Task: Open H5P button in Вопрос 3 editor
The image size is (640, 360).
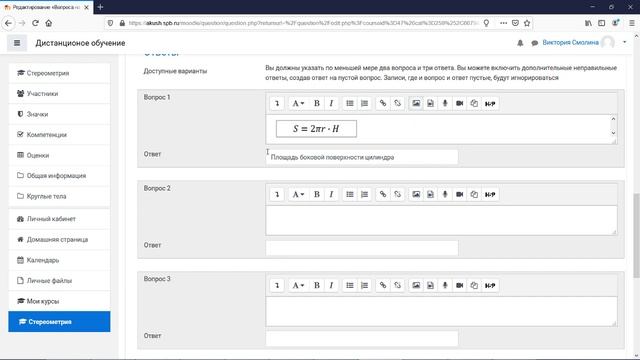Action: 490,286
